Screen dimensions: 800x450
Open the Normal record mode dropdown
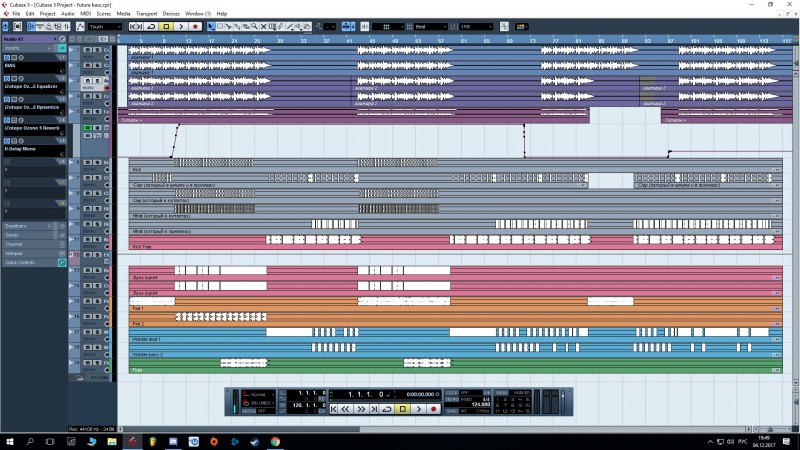[x=259, y=394]
